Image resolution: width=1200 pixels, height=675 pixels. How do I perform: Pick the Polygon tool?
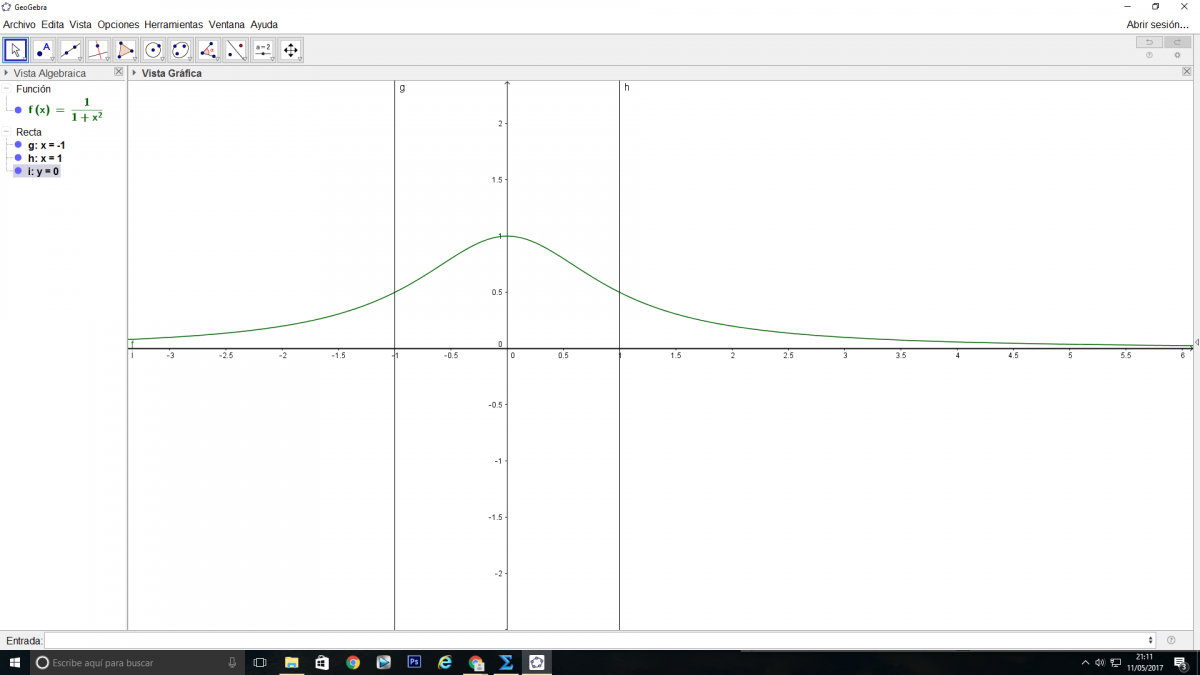pyautogui.click(x=126, y=50)
